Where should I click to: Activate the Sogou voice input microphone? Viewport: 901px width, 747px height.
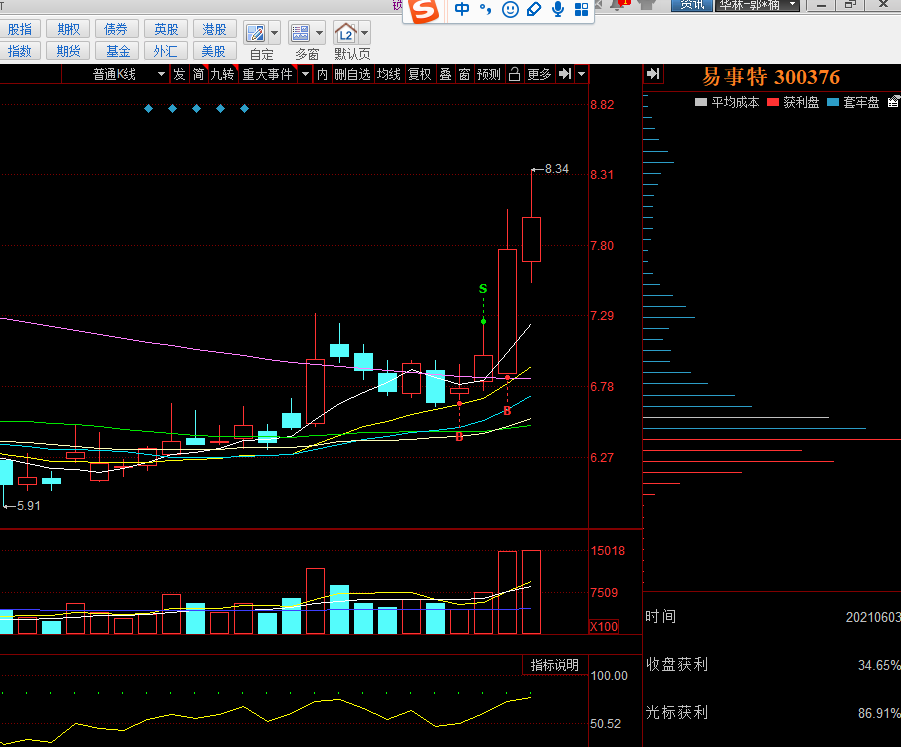coord(557,9)
